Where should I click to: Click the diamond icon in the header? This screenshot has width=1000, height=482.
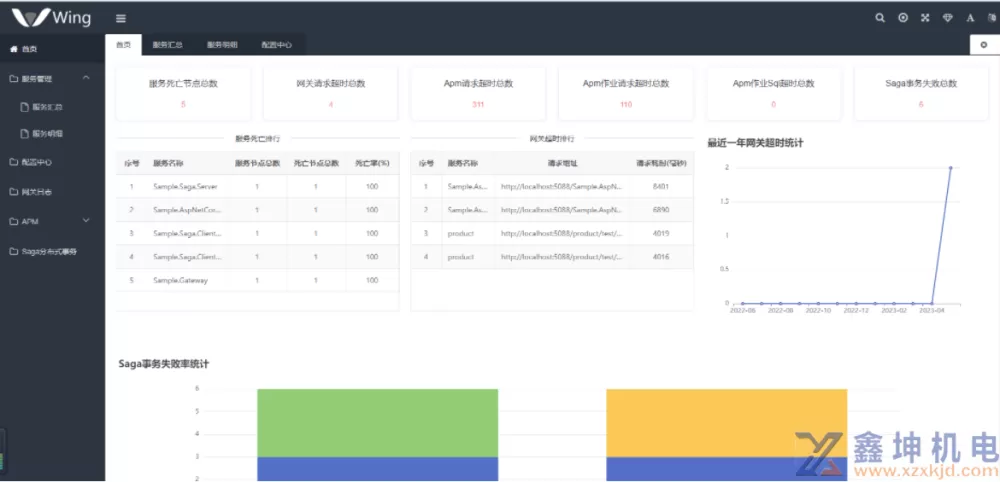click(948, 18)
